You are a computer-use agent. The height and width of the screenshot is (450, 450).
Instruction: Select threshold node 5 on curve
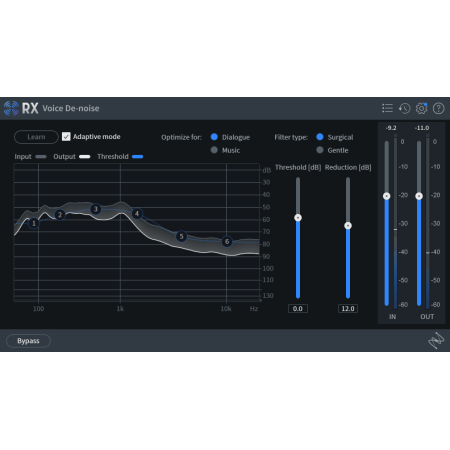coord(181,236)
